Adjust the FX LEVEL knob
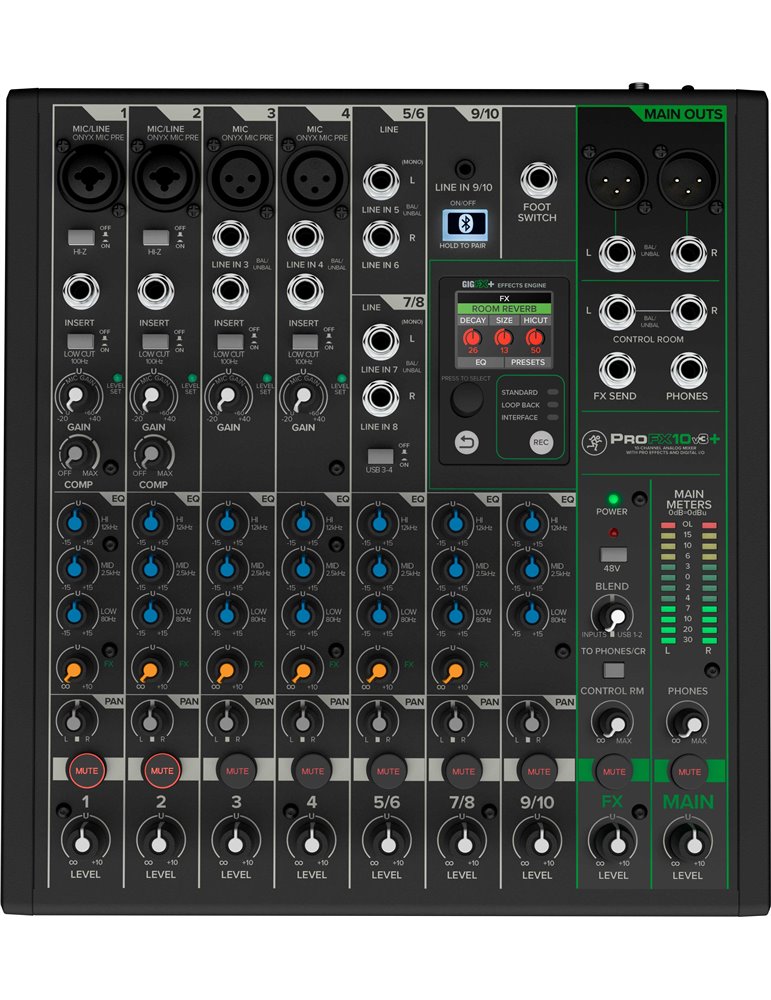This screenshot has height=1000, width=771. 614,842
